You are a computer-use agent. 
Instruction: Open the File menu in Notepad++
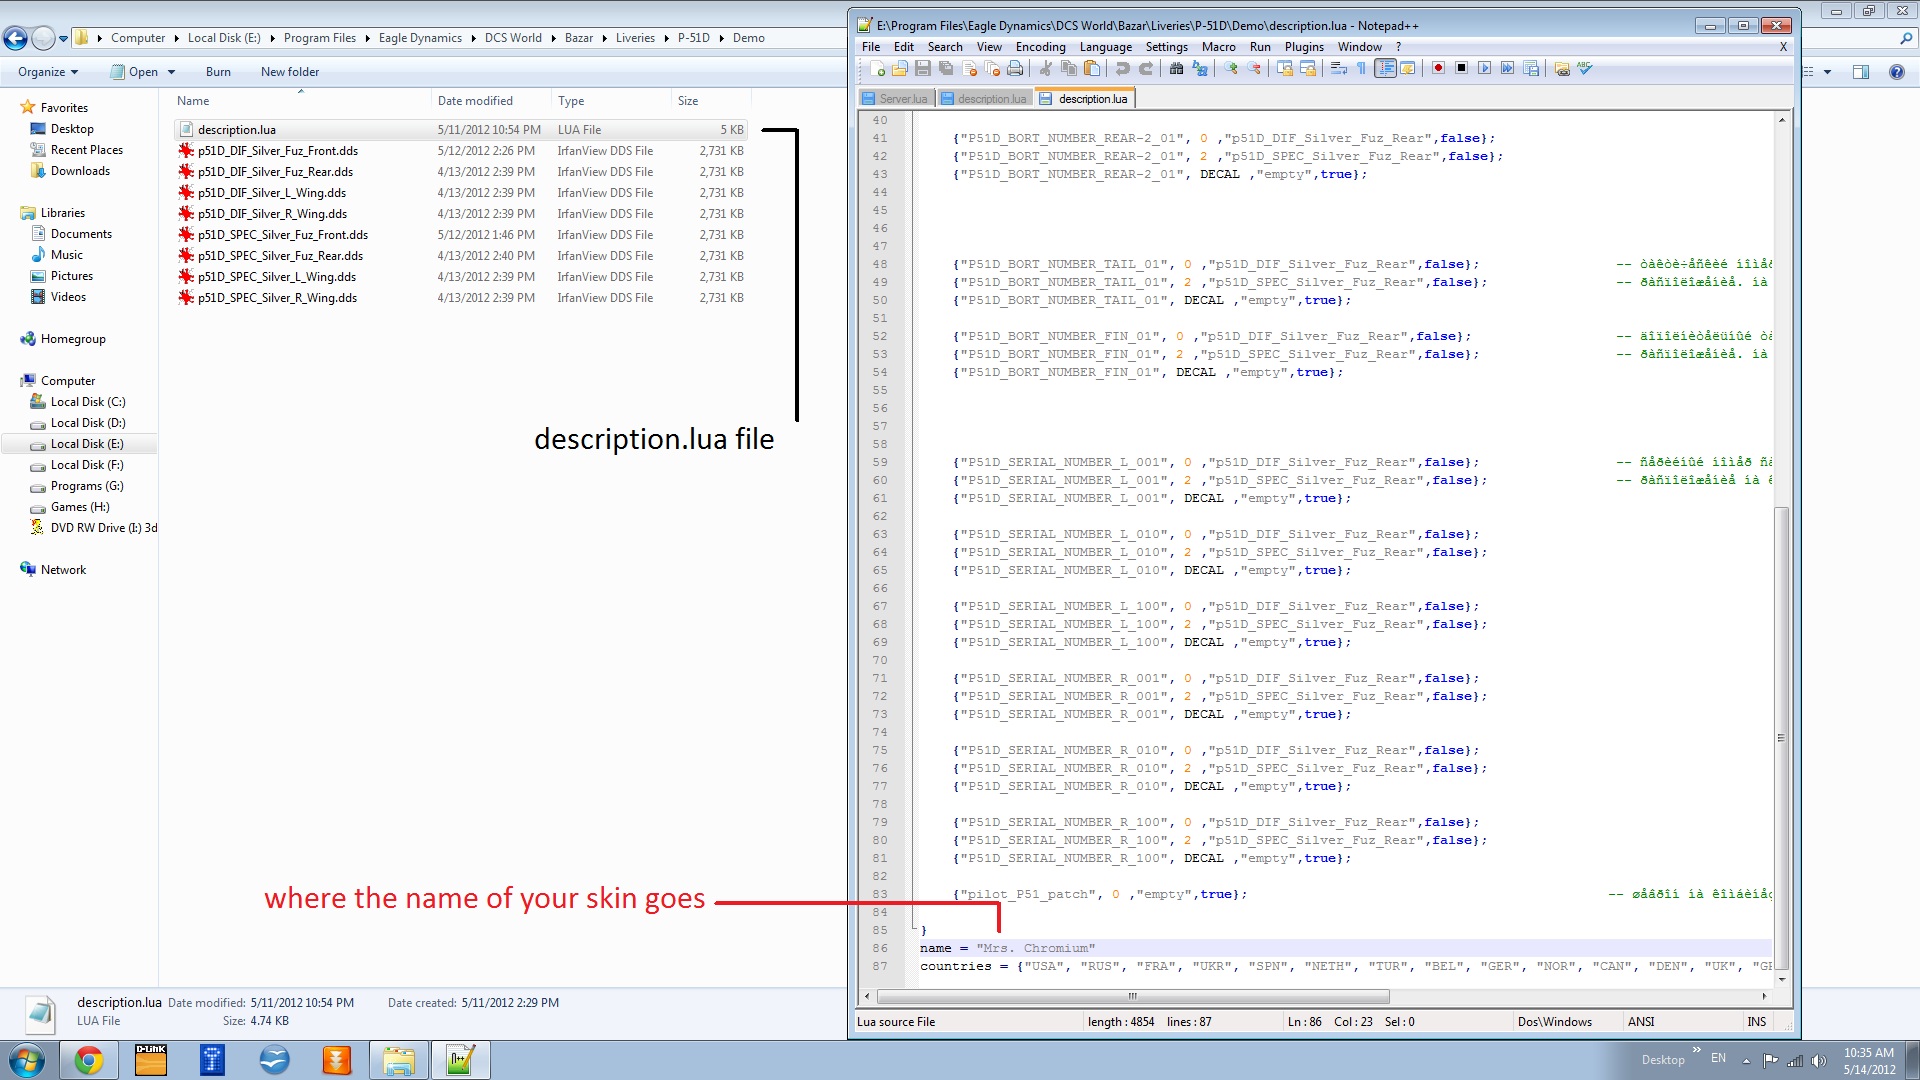point(871,47)
